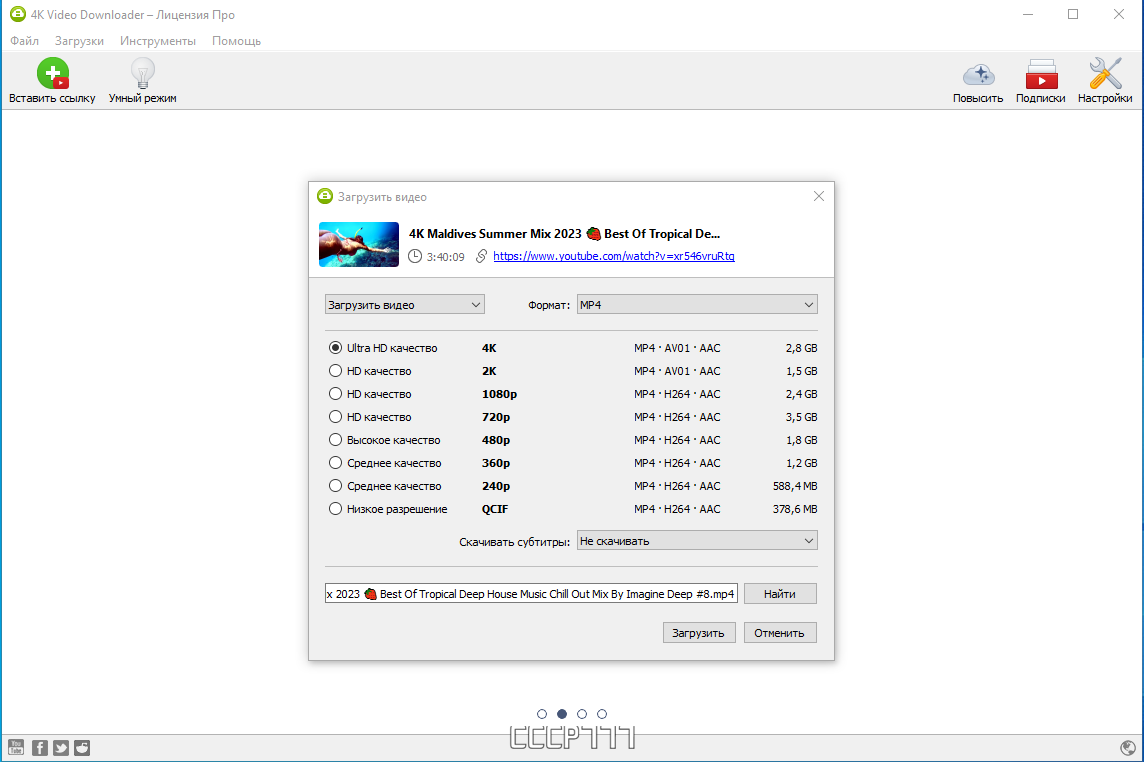Open the Загрузки menu
Viewport: 1144px width, 762px height.
(x=79, y=41)
